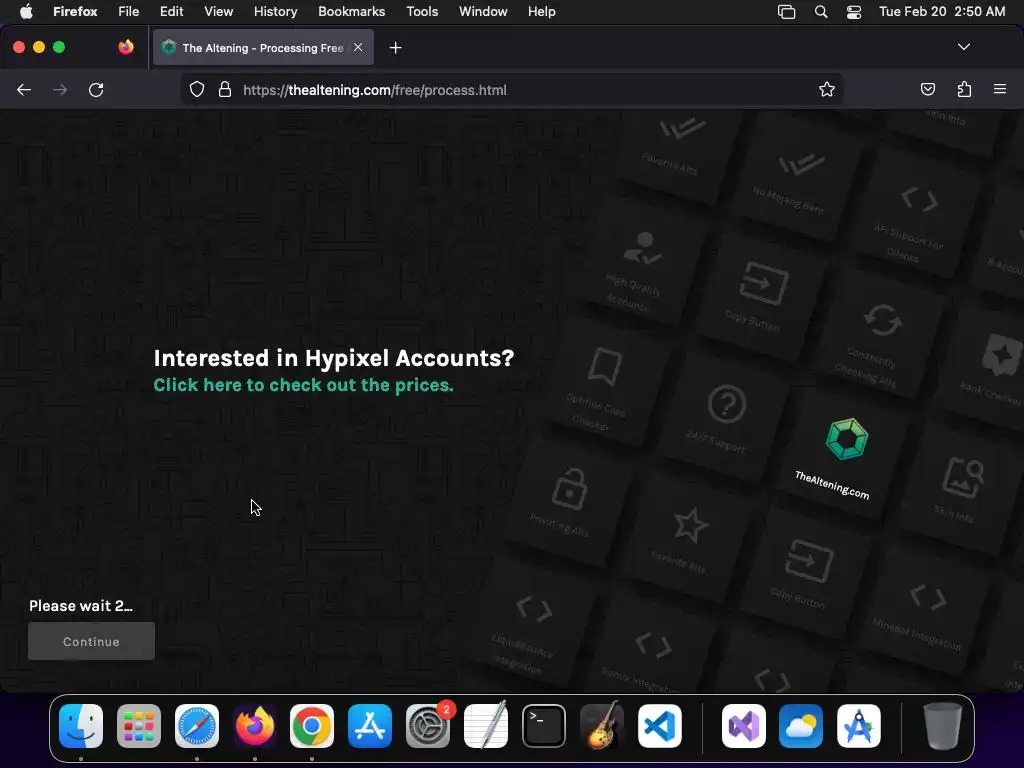Open Firefox hamburger application menu
The width and height of the screenshot is (1024, 768).
[x=1000, y=89]
